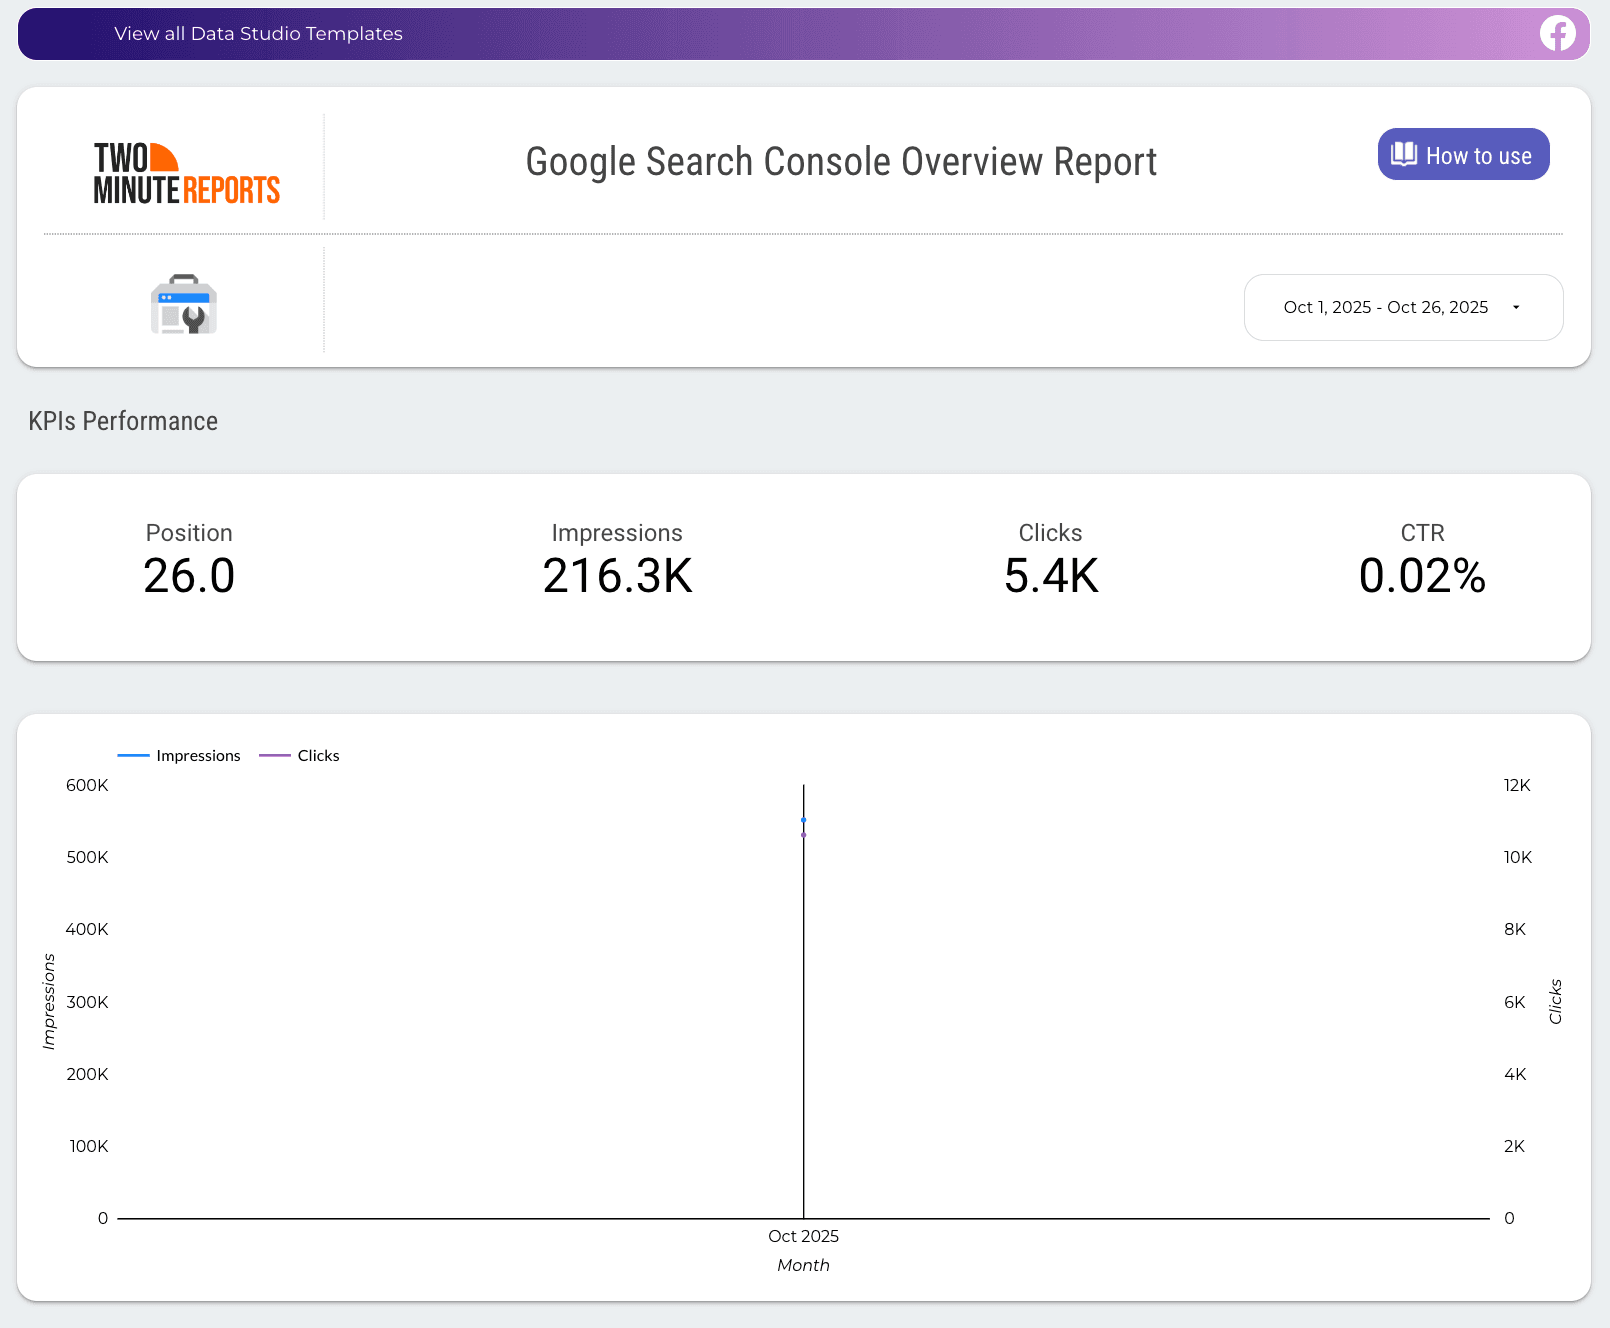The width and height of the screenshot is (1610, 1328).
Task: Toggle the Clicks series in the legend
Action: coord(319,755)
